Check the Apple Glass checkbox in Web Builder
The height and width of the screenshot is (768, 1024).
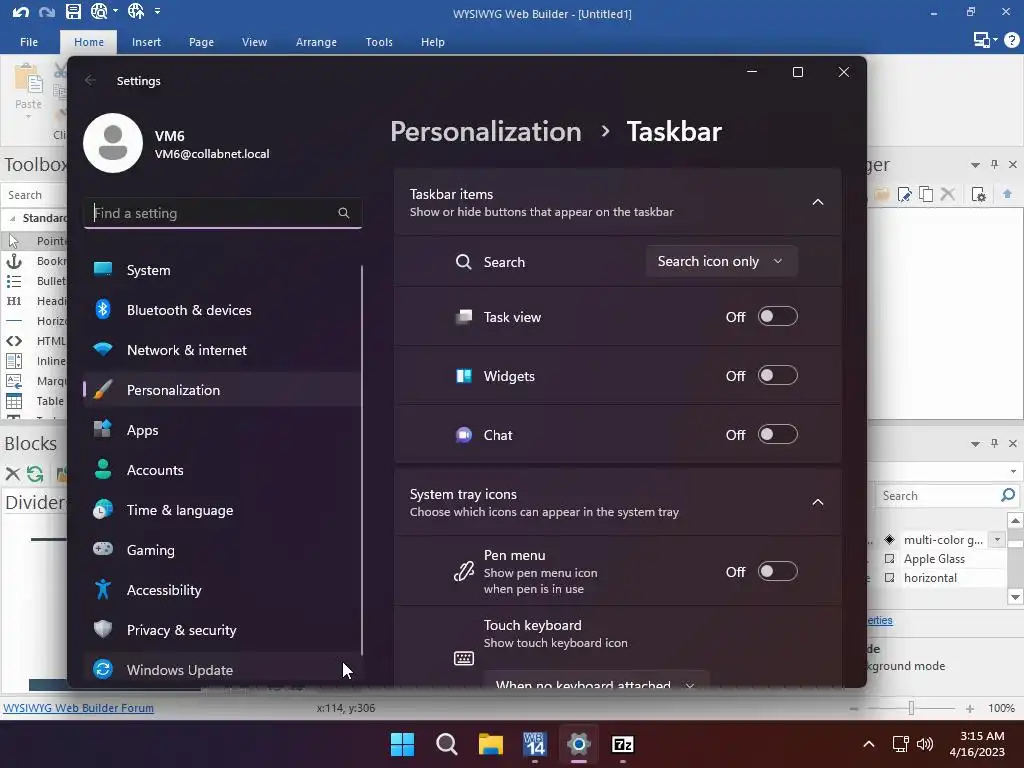889,559
